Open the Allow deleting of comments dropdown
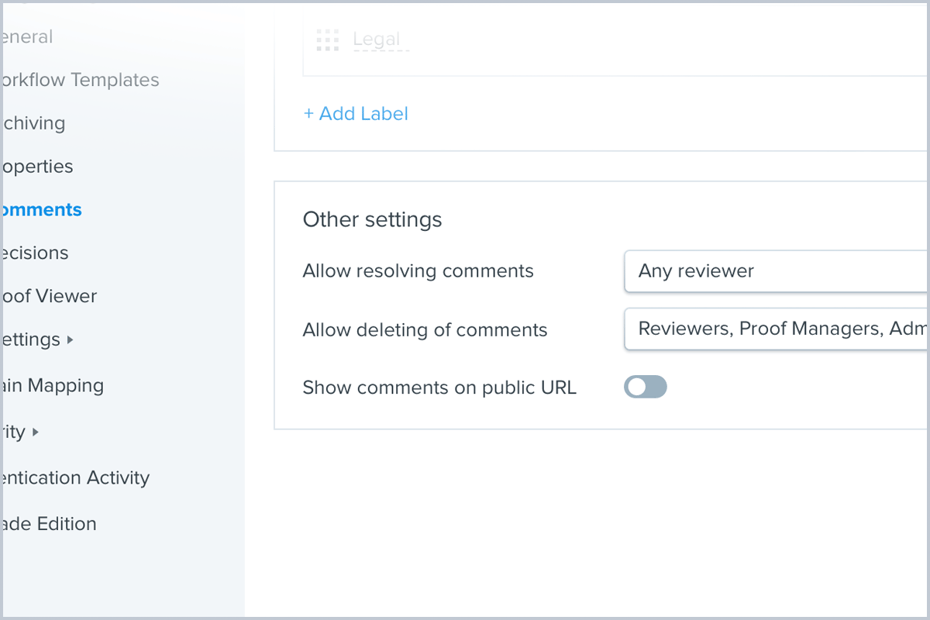 pyautogui.click(x=775, y=329)
